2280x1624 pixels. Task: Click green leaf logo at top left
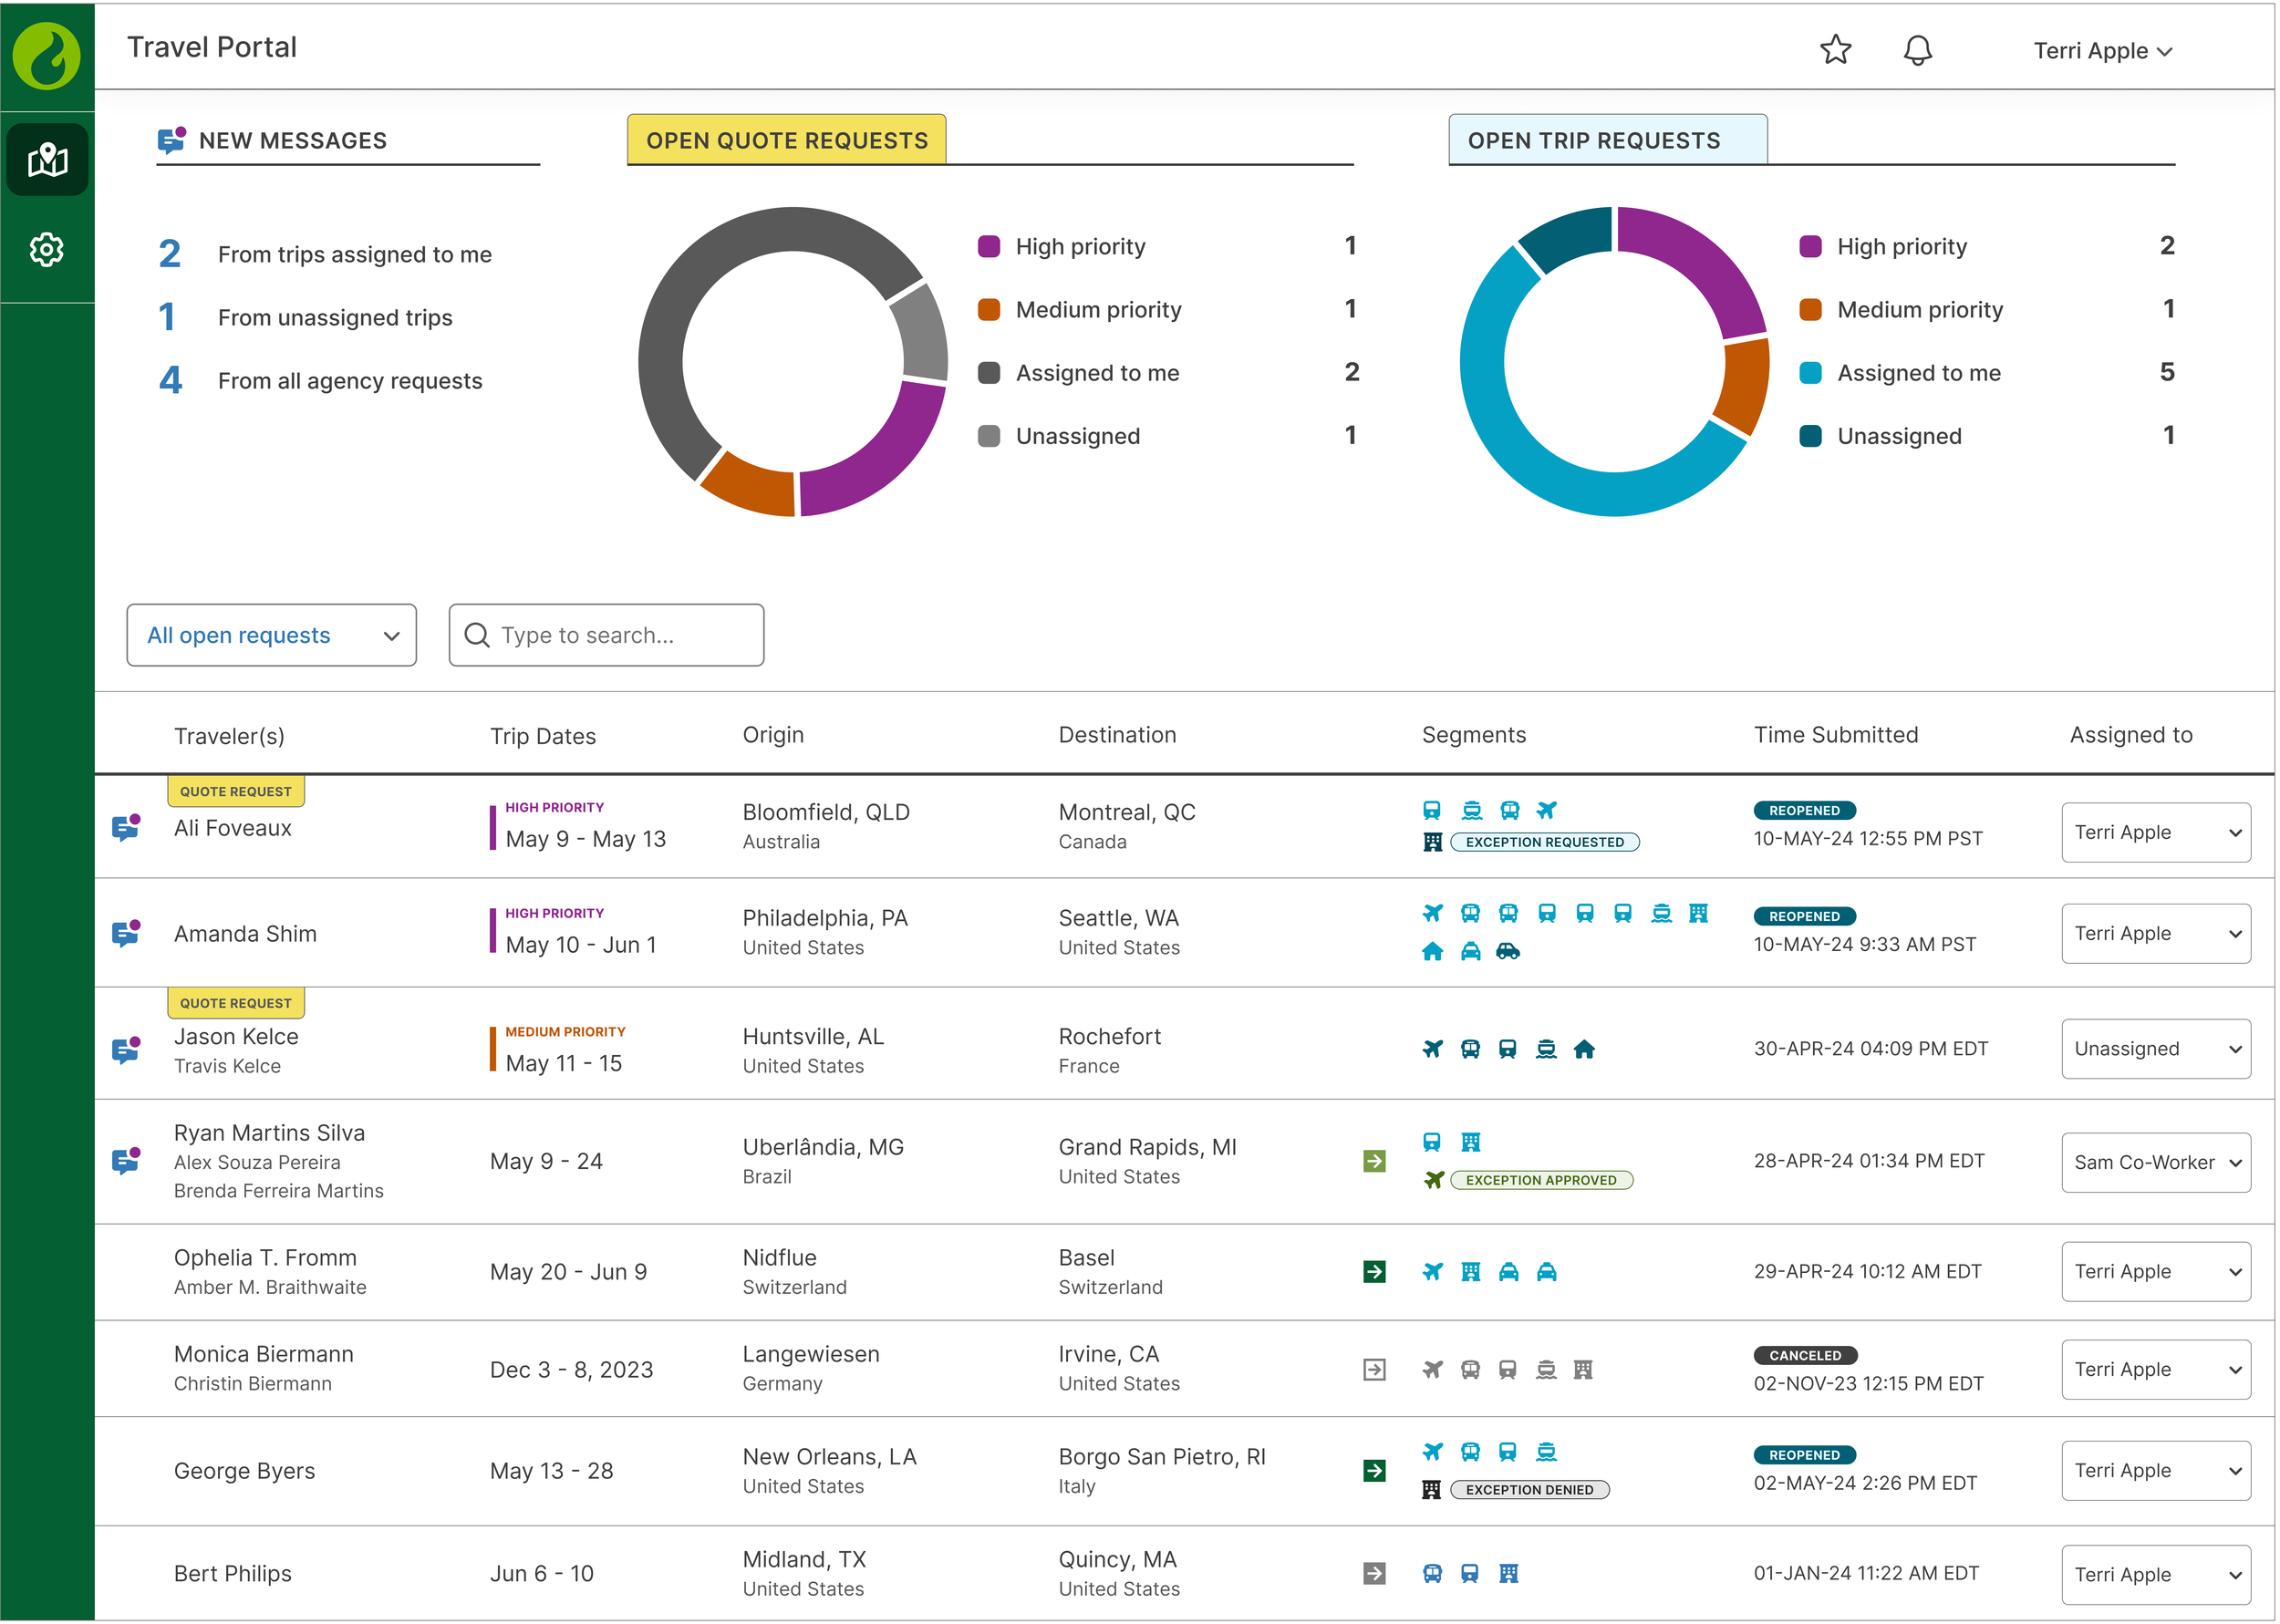[46, 55]
